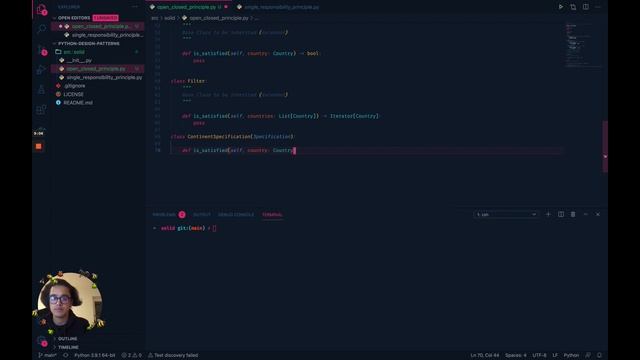
Task: Open open_closed_principle.py in the file tree
Action: pos(98,69)
